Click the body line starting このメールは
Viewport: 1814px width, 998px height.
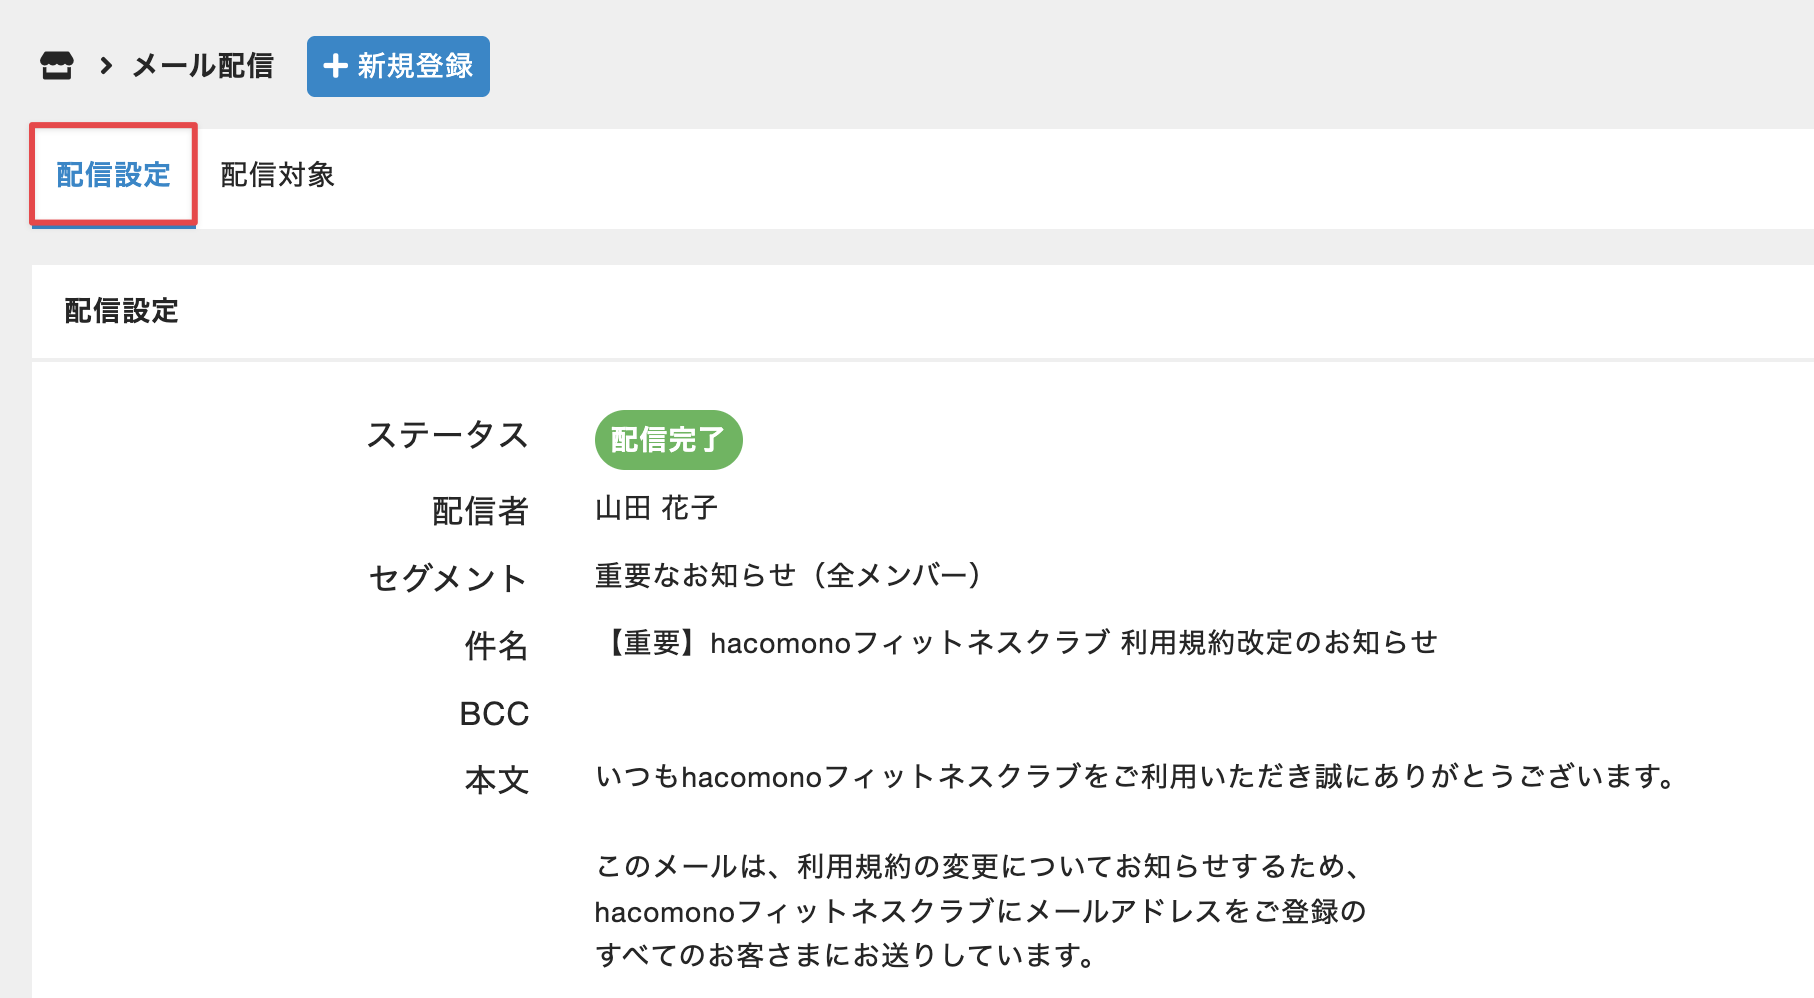click(x=978, y=866)
